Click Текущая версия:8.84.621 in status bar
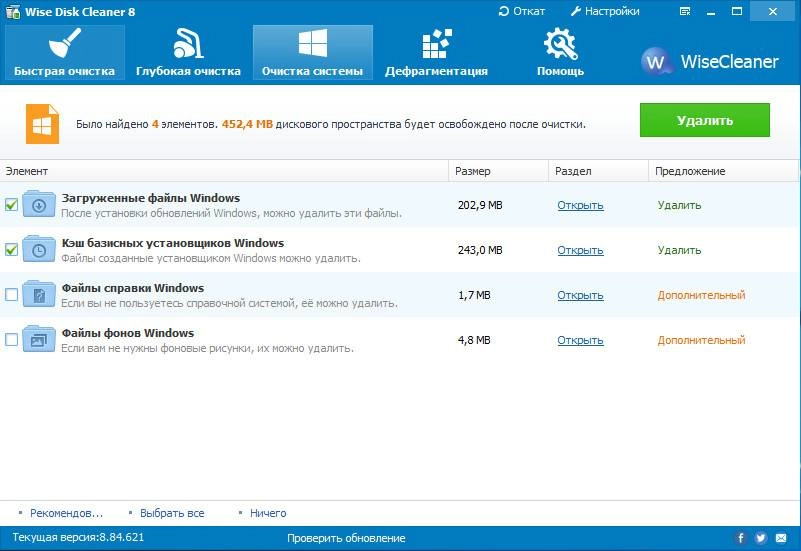The image size is (801, 551). coord(78,538)
